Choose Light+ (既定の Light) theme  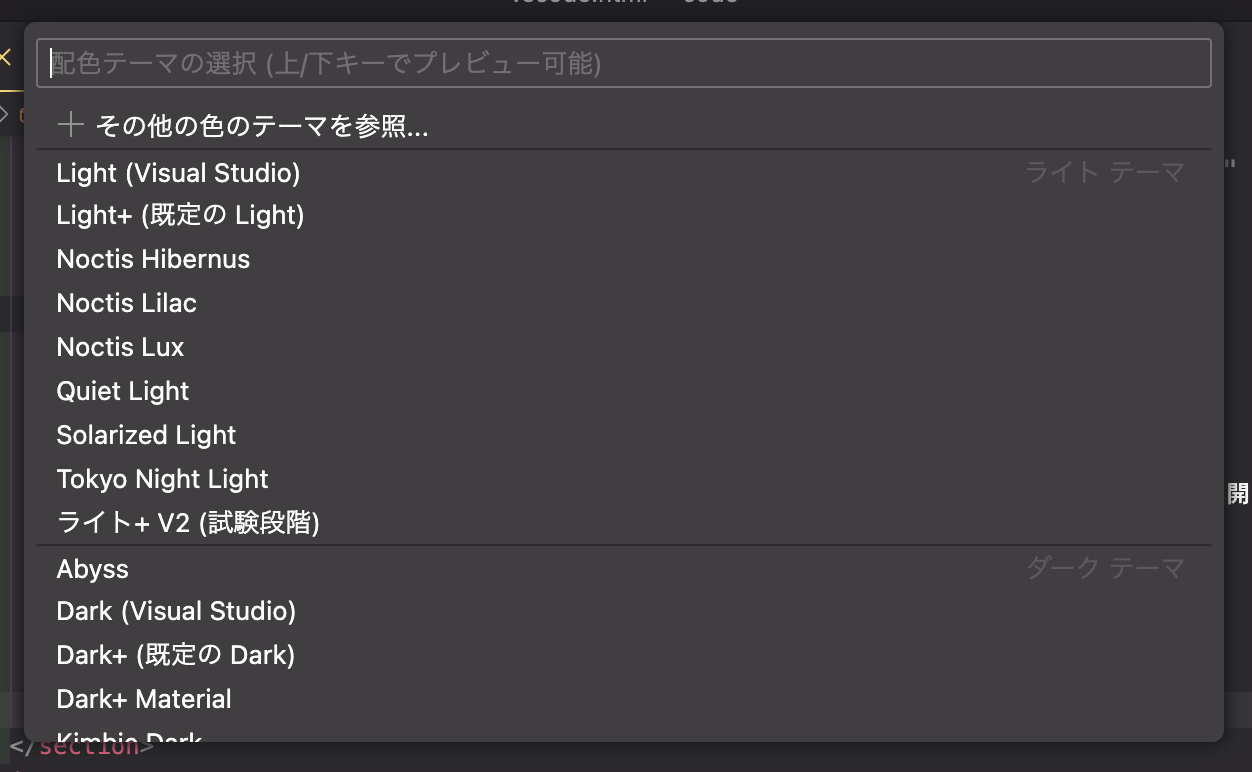click(180, 215)
